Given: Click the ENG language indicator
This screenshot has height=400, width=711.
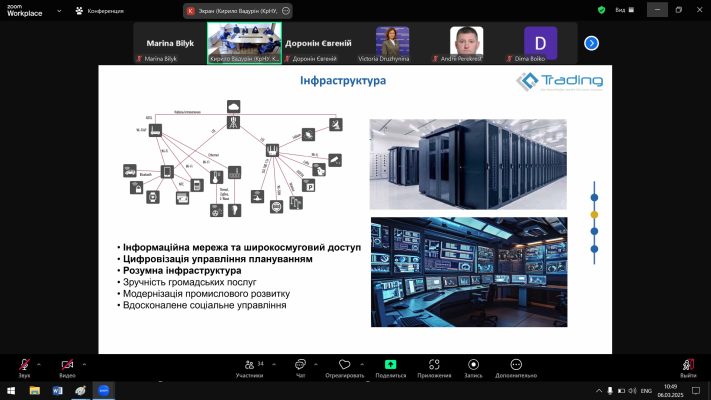Looking at the screenshot, I should pyautogui.click(x=646, y=390).
